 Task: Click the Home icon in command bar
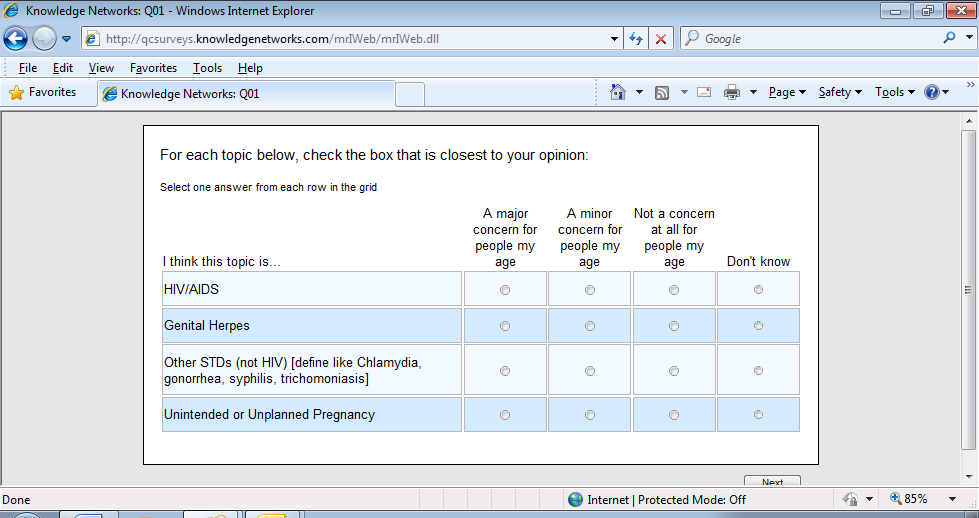click(617, 92)
